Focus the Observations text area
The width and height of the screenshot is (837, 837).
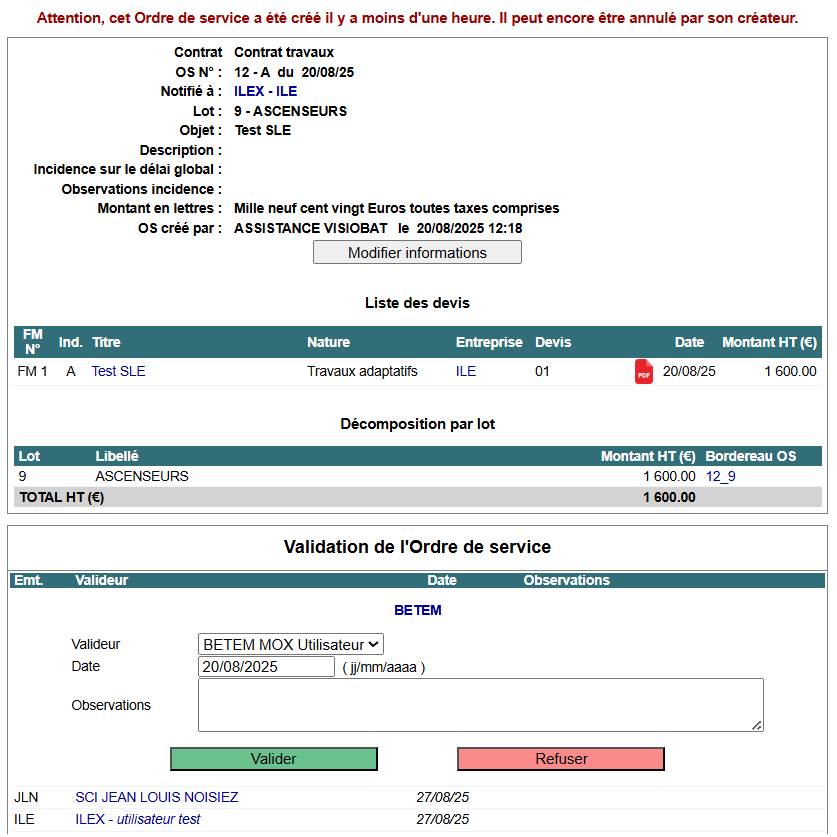[x=480, y=705]
